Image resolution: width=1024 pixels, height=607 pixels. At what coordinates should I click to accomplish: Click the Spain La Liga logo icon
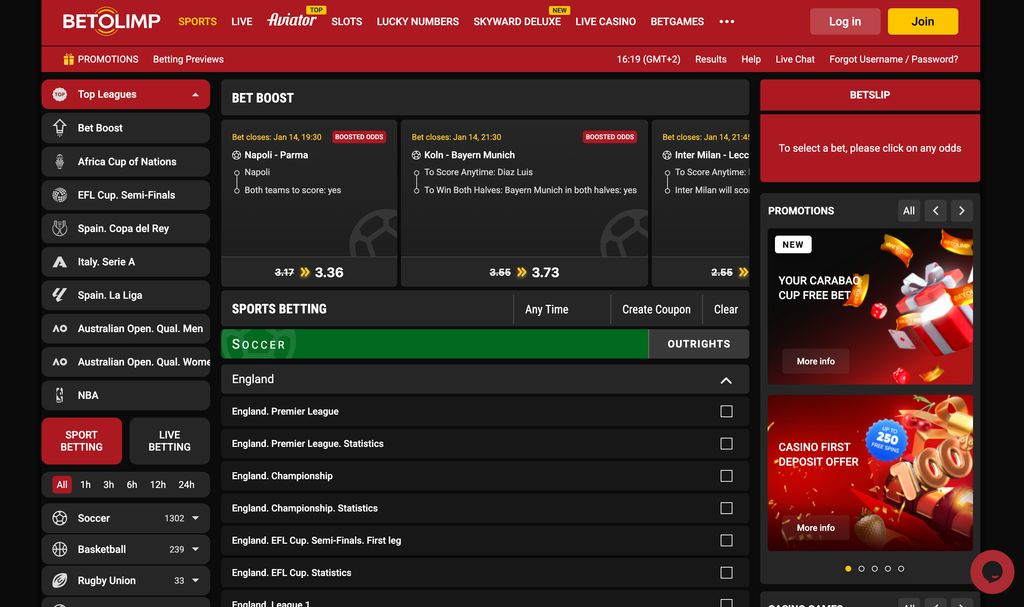pos(59,295)
